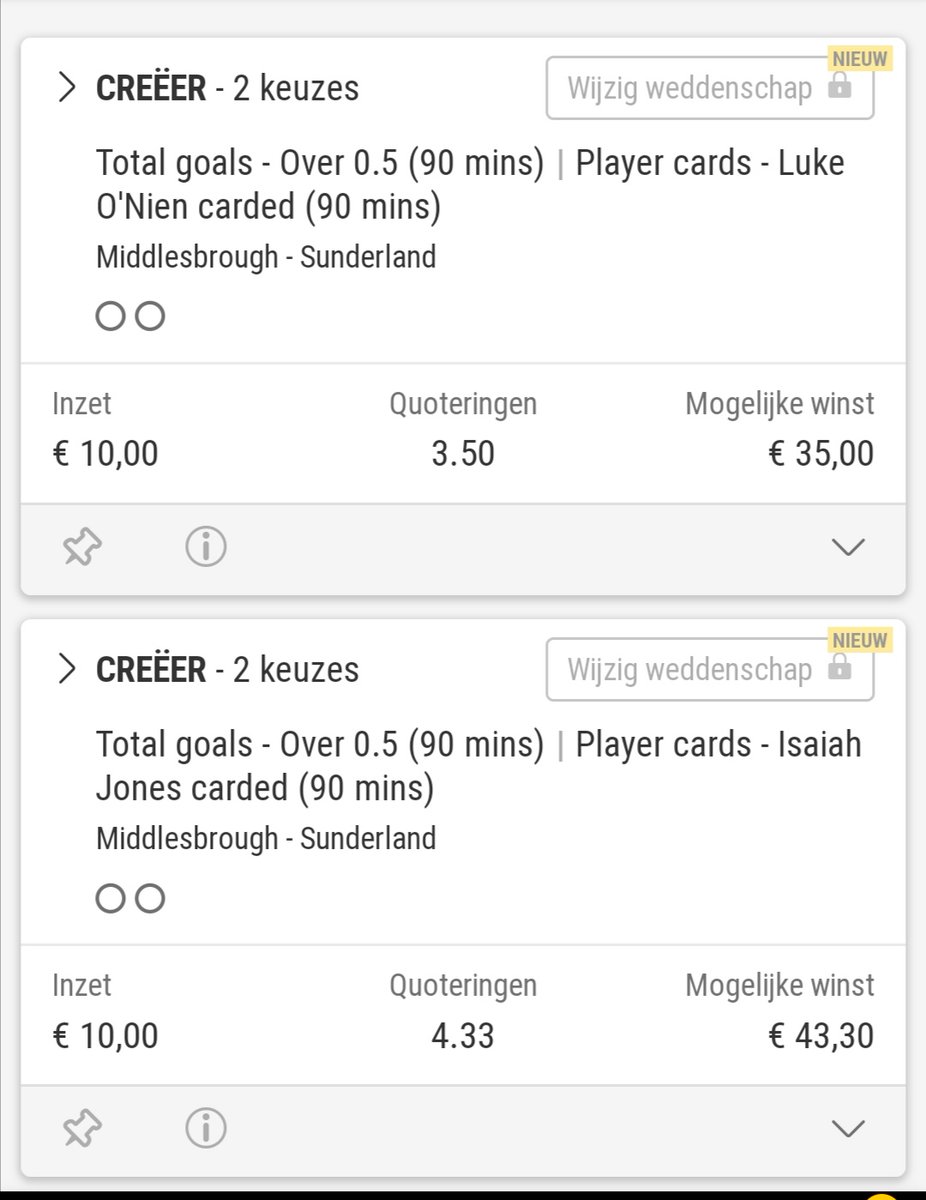Expand first CREËER arrow chevron

tap(68, 88)
